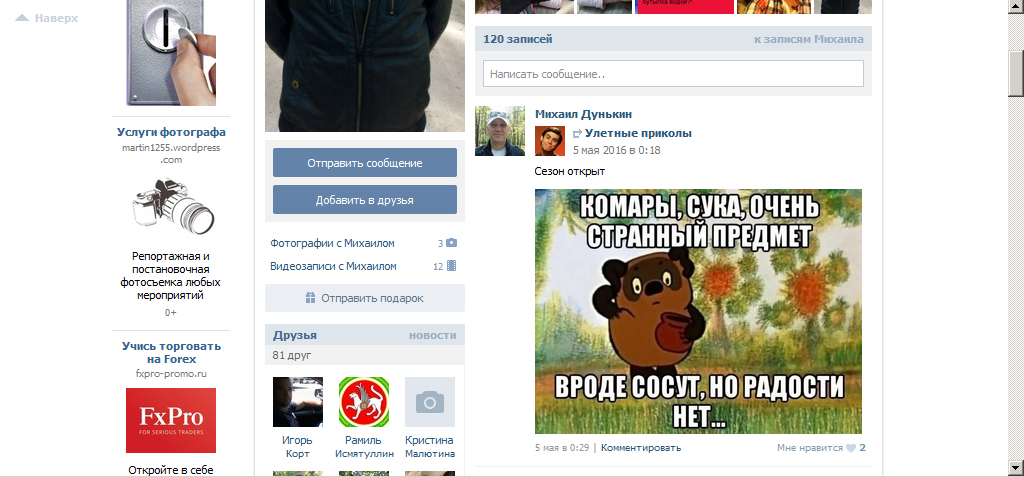Click the 5 мая в 0:29 timestamp
This screenshot has height=477, width=1024.
(x=562, y=448)
